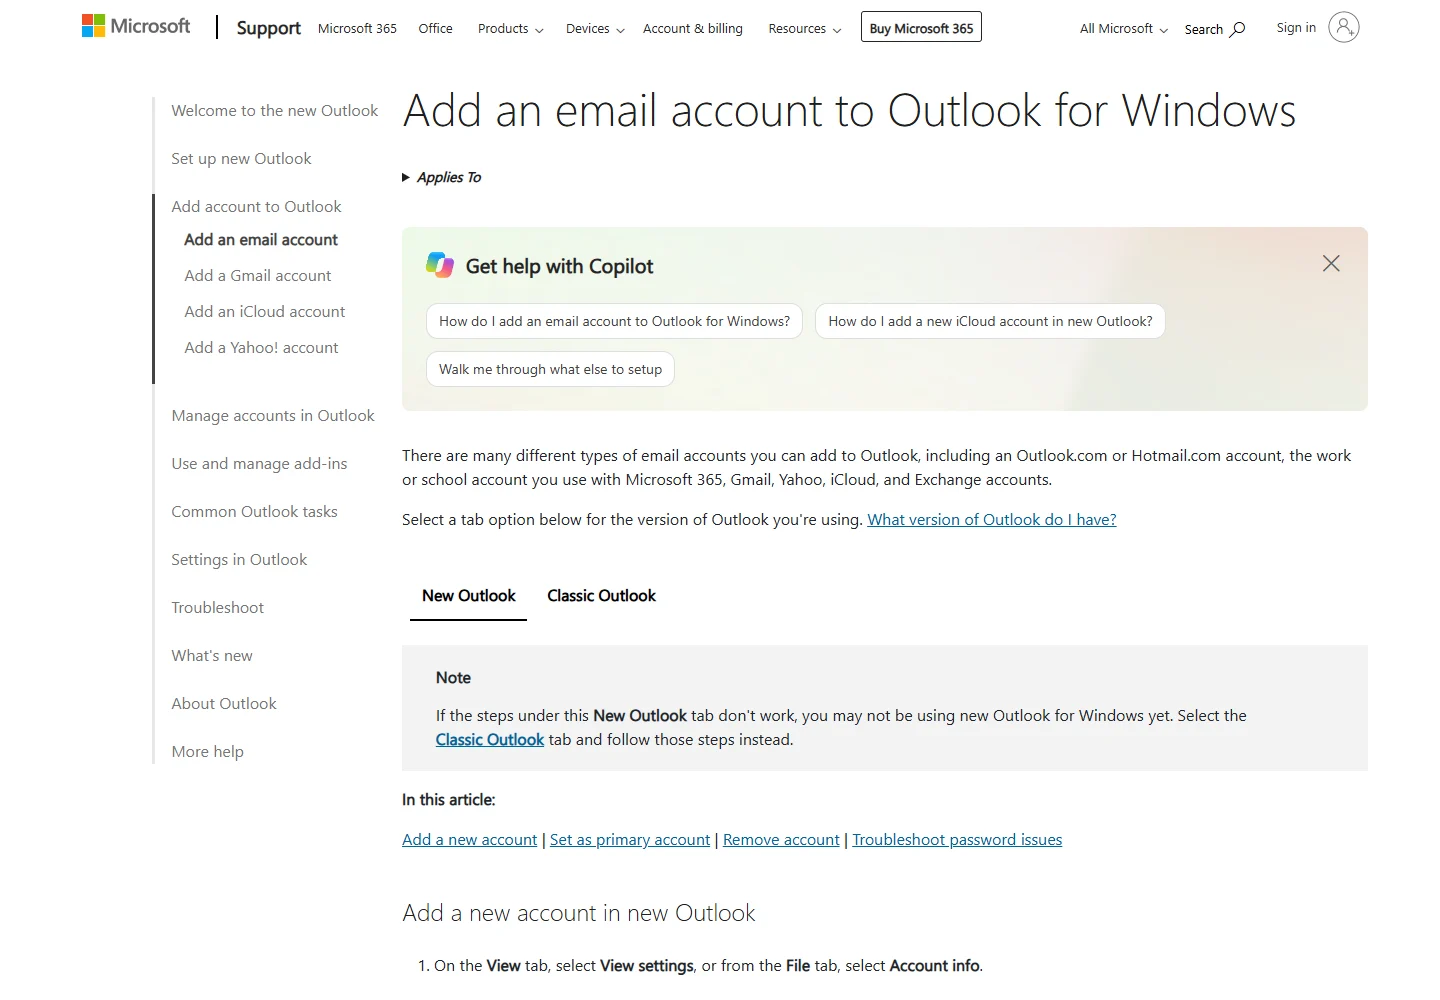Jump to Troubleshoot password issues section
Screen dimensions: 1440x1000
pos(957,840)
